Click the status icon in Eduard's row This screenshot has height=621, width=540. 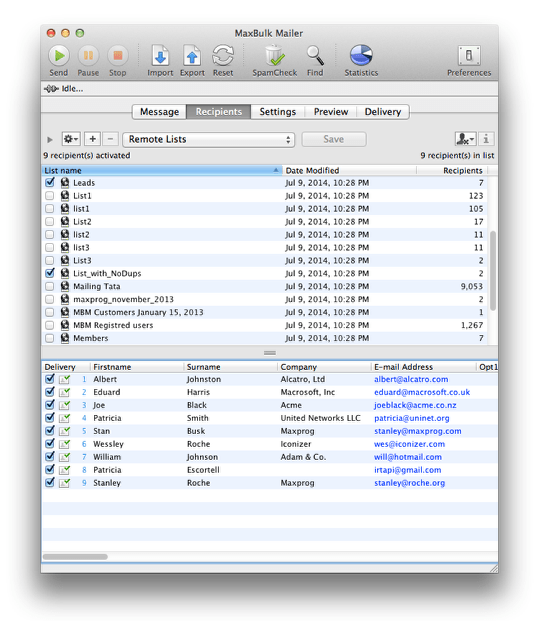coord(65,392)
